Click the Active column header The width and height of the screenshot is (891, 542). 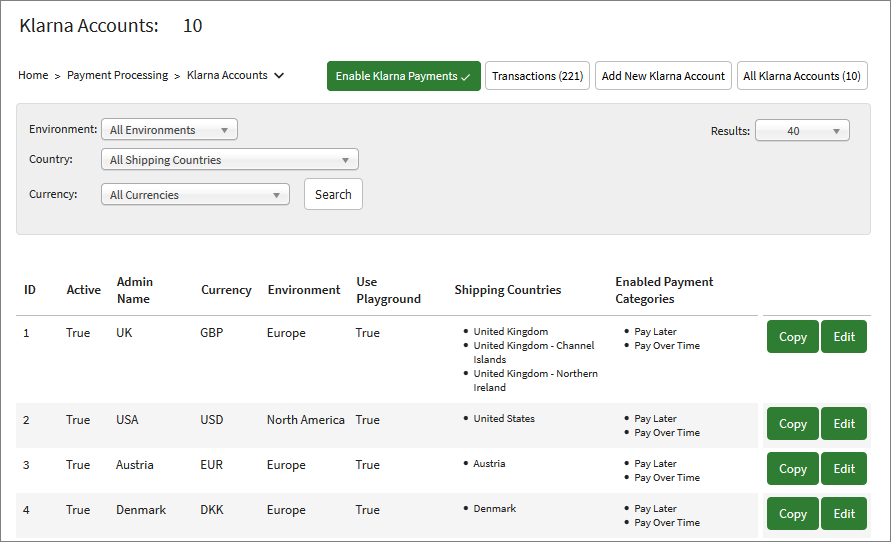tap(84, 290)
